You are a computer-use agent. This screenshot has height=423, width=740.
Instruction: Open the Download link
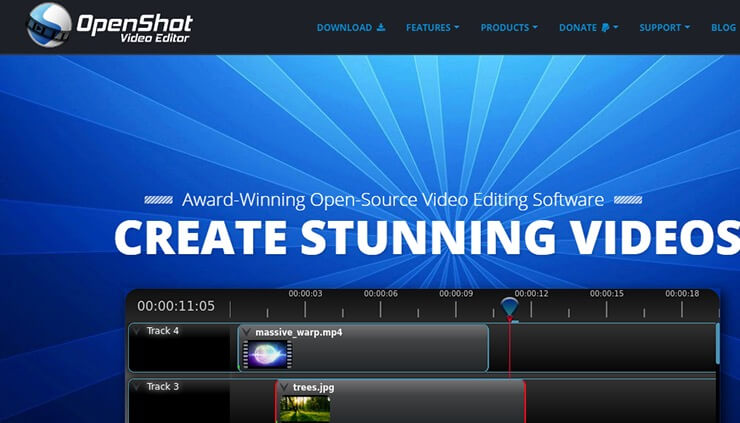tap(351, 27)
